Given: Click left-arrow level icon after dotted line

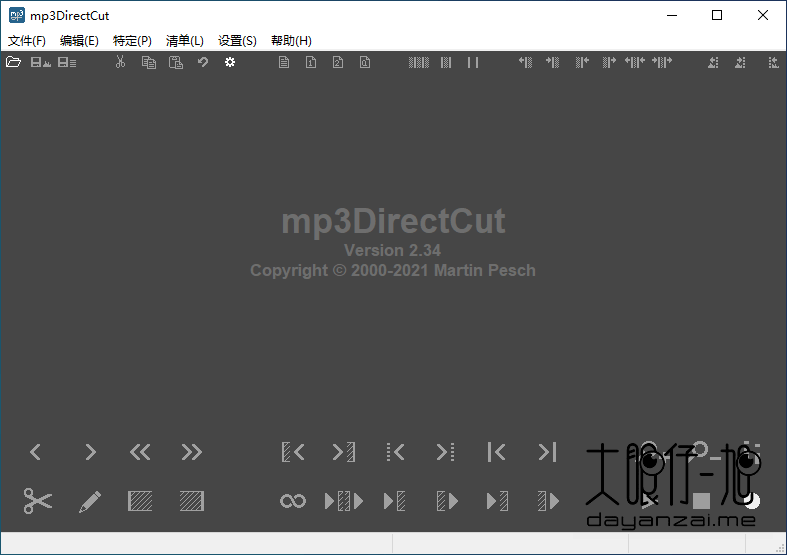Looking at the screenshot, I should point(773,62).
